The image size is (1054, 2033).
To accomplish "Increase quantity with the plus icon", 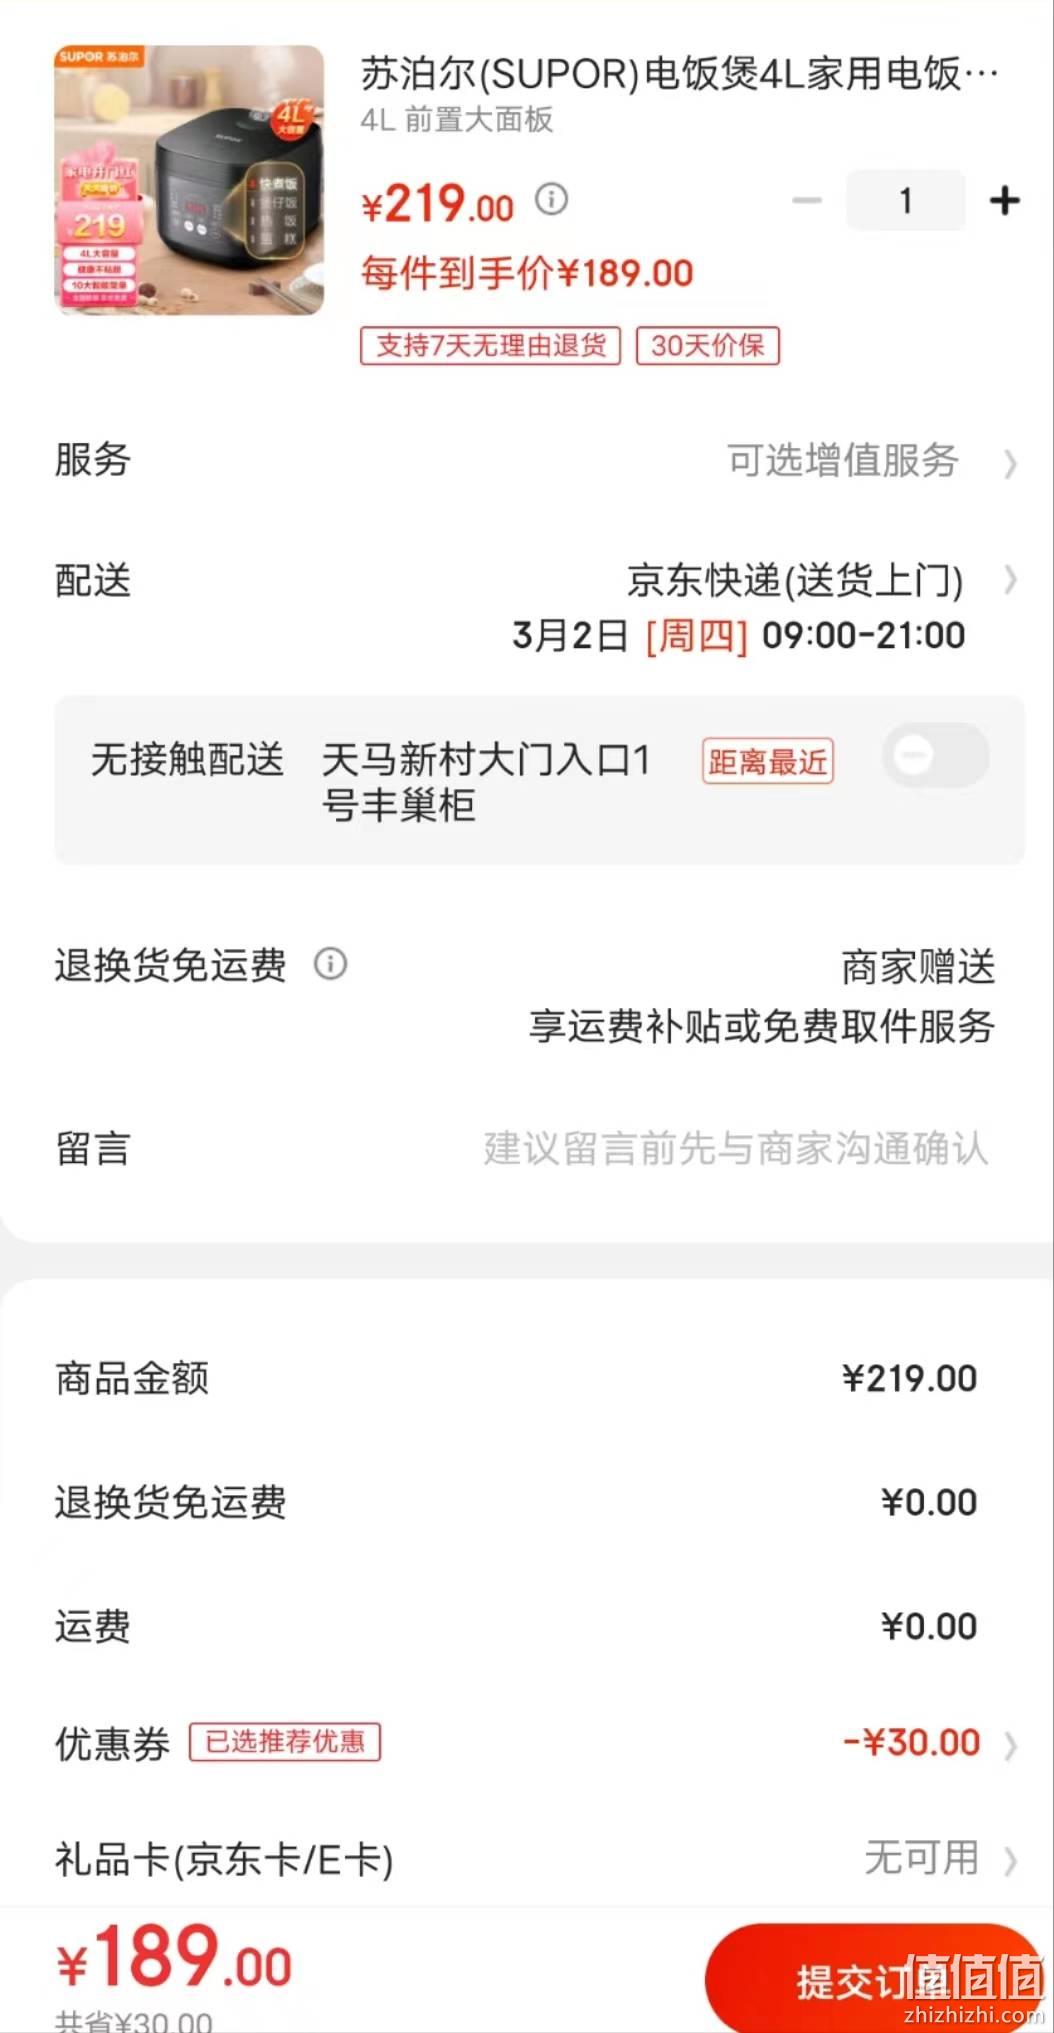I will tap(1004, 201).
